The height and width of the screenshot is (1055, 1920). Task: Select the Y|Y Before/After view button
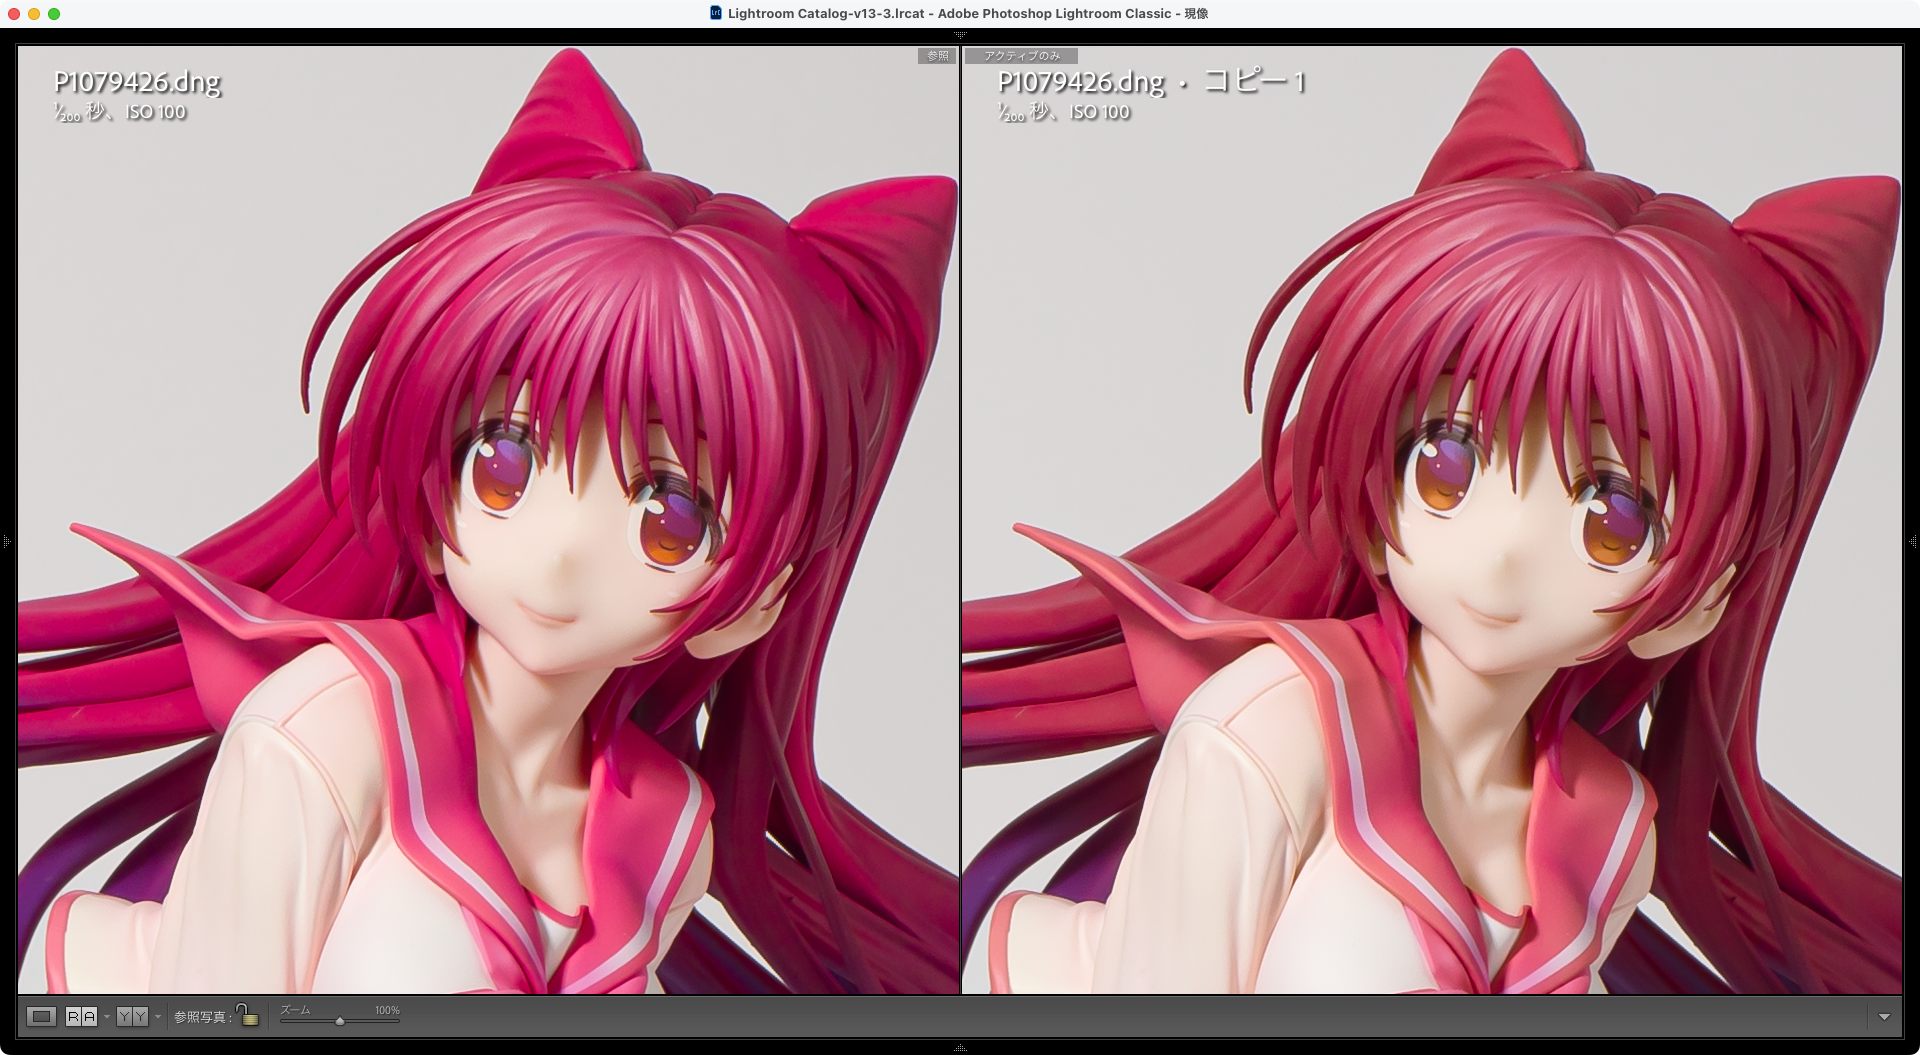132,1017
